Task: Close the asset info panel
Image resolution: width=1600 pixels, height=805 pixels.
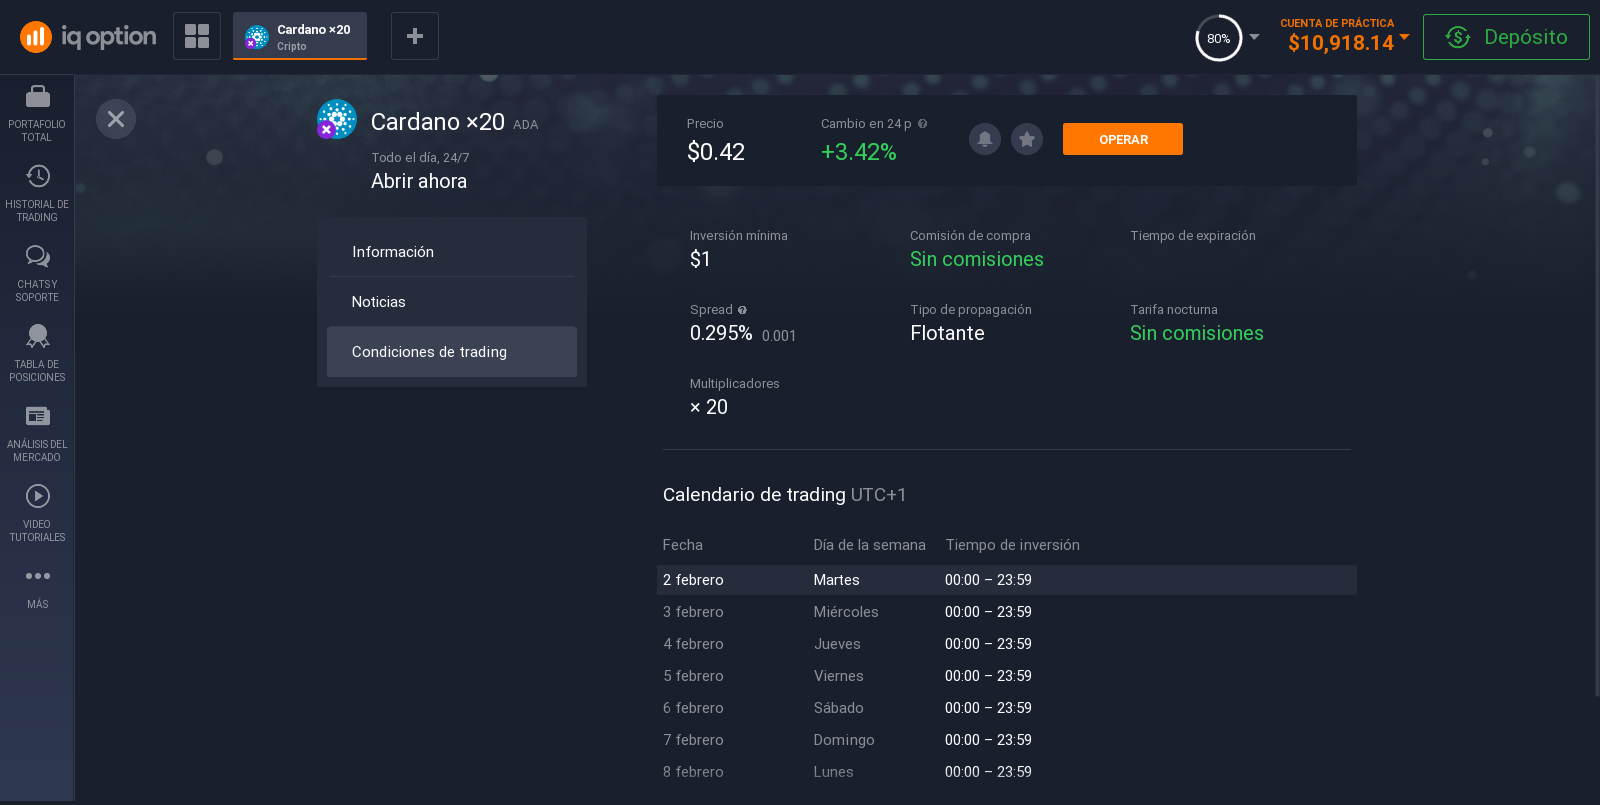Action: coord(116,119)
